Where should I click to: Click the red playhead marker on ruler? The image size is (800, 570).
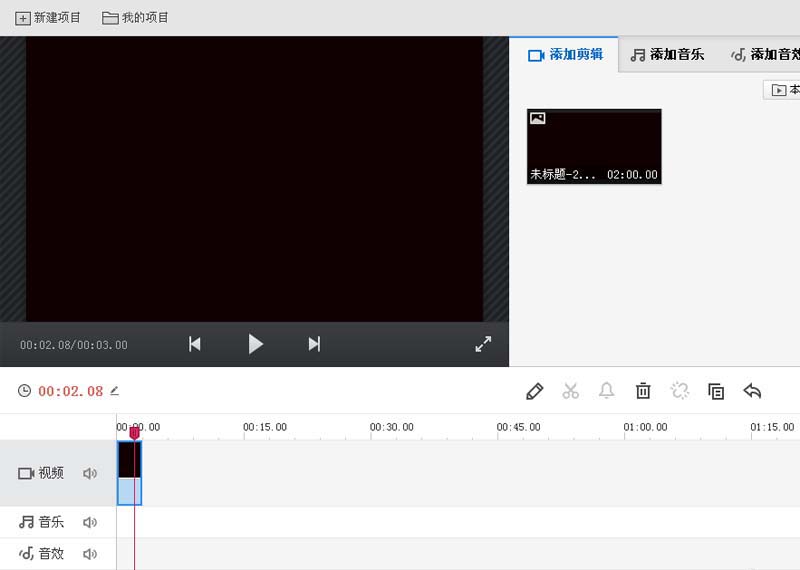pos(134,433)
